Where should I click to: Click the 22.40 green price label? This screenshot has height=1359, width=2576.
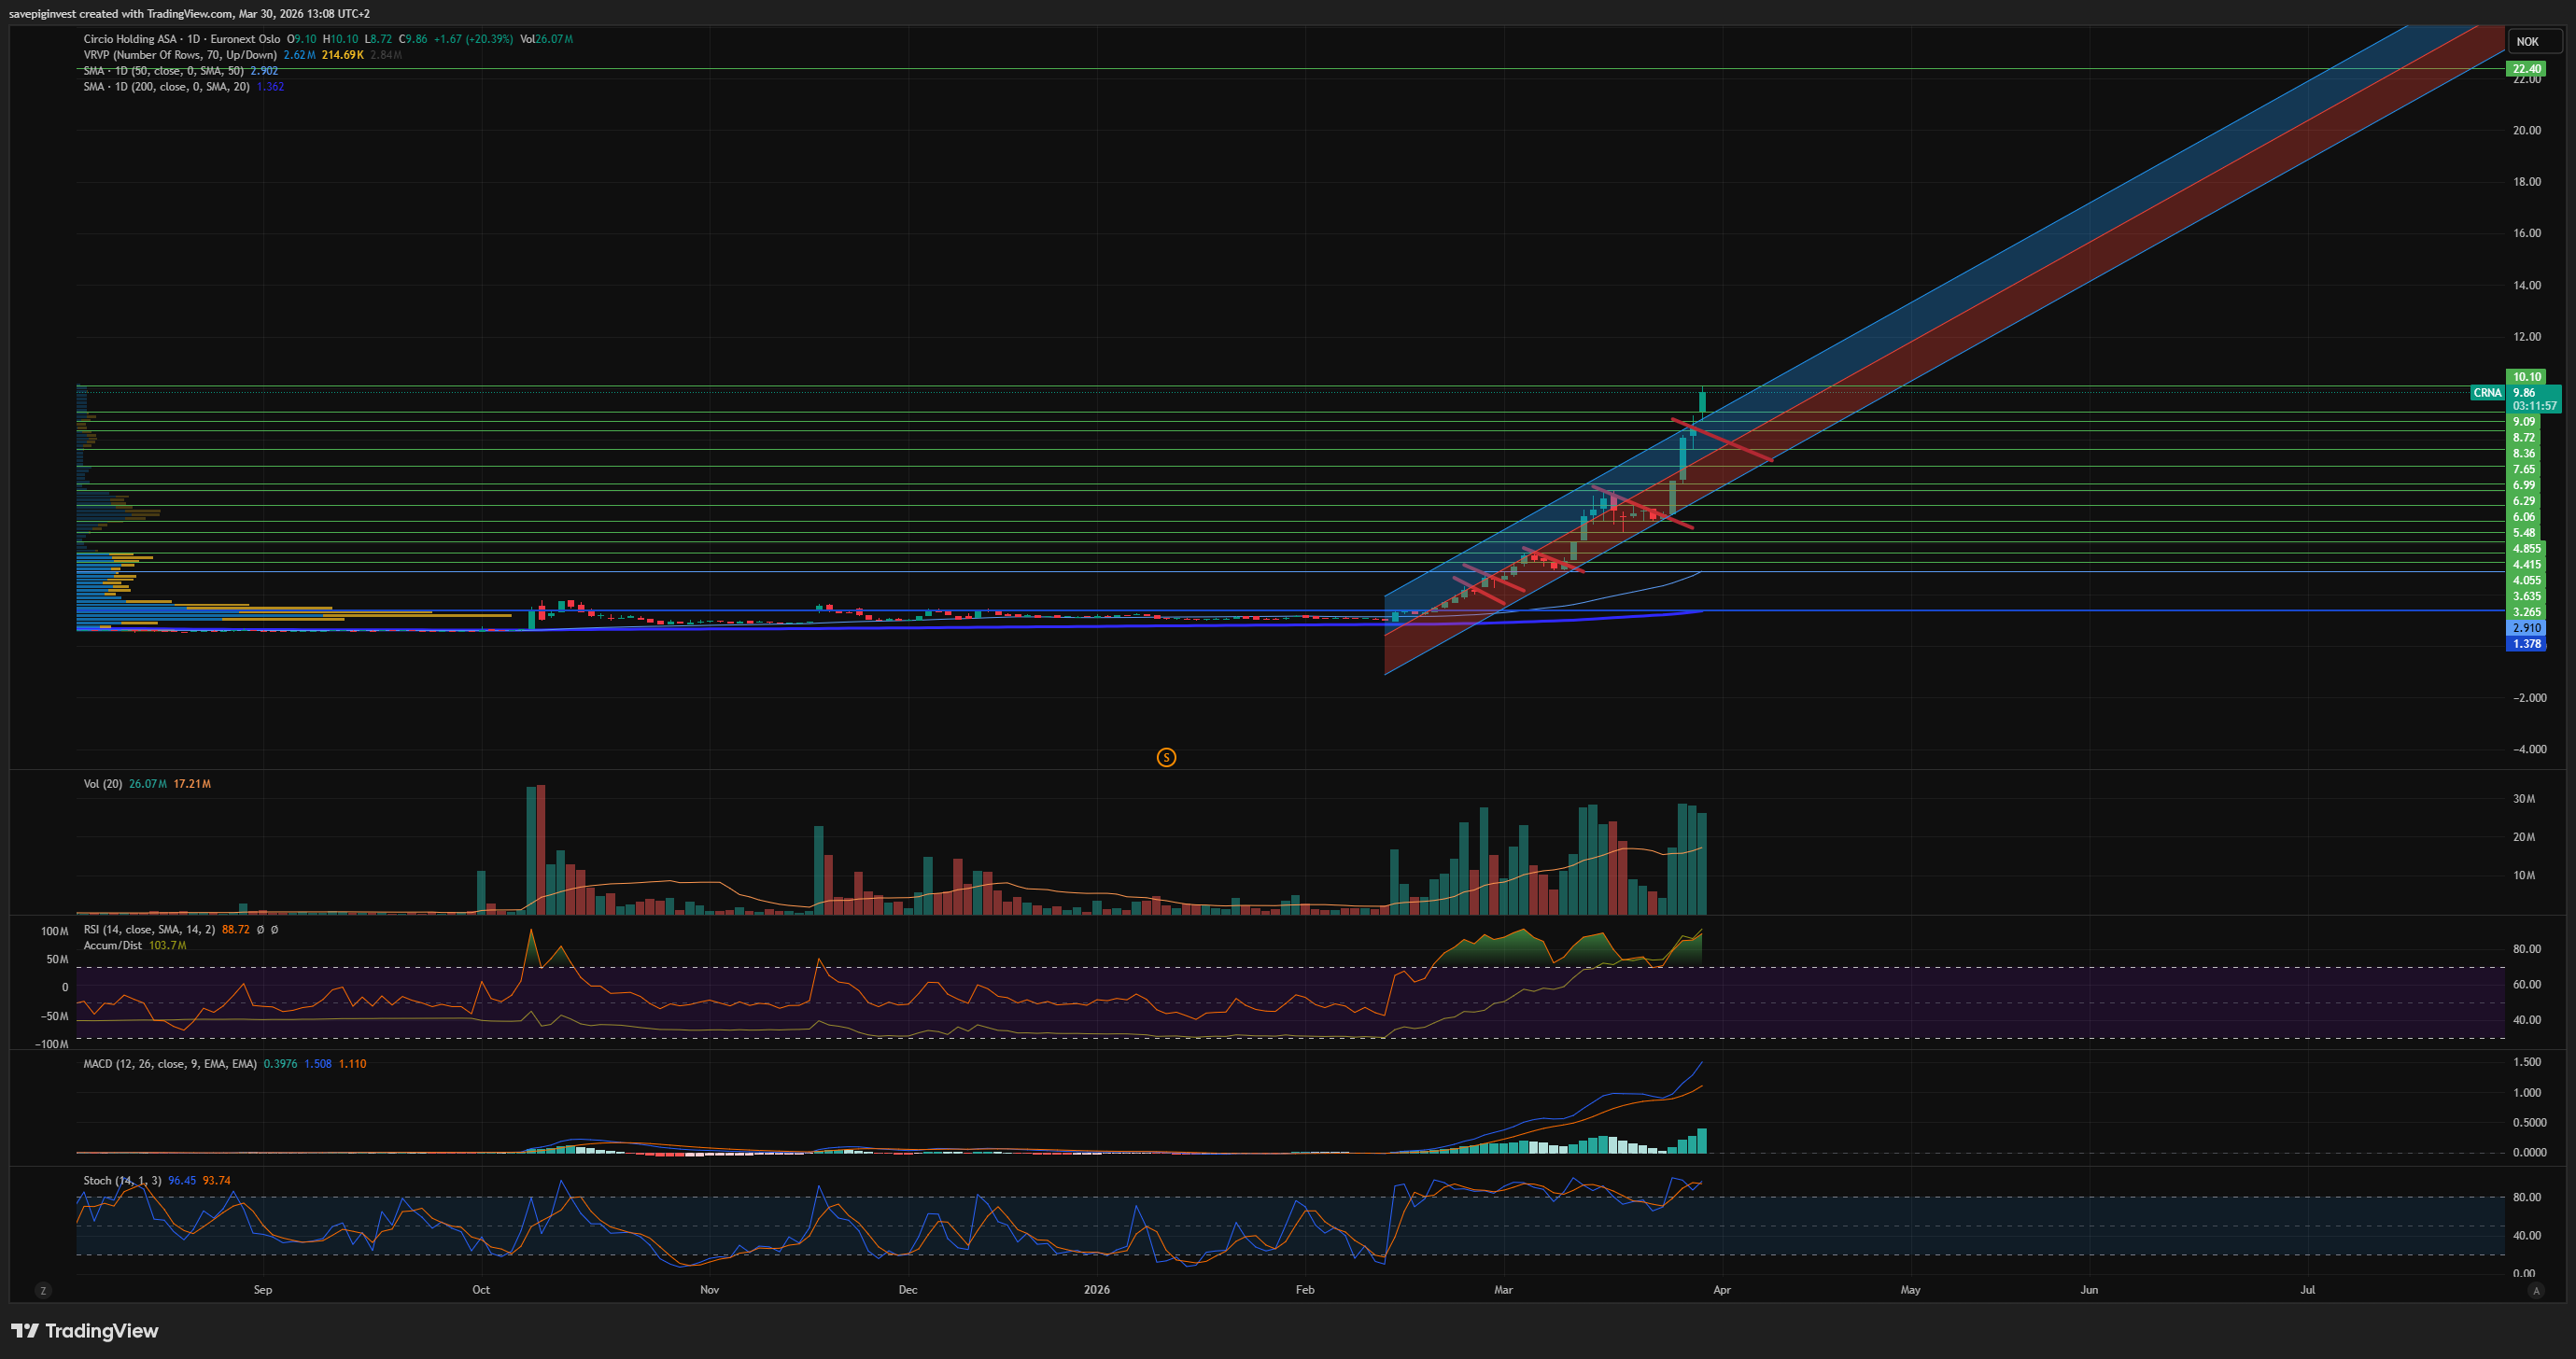tap(2525, 69)
